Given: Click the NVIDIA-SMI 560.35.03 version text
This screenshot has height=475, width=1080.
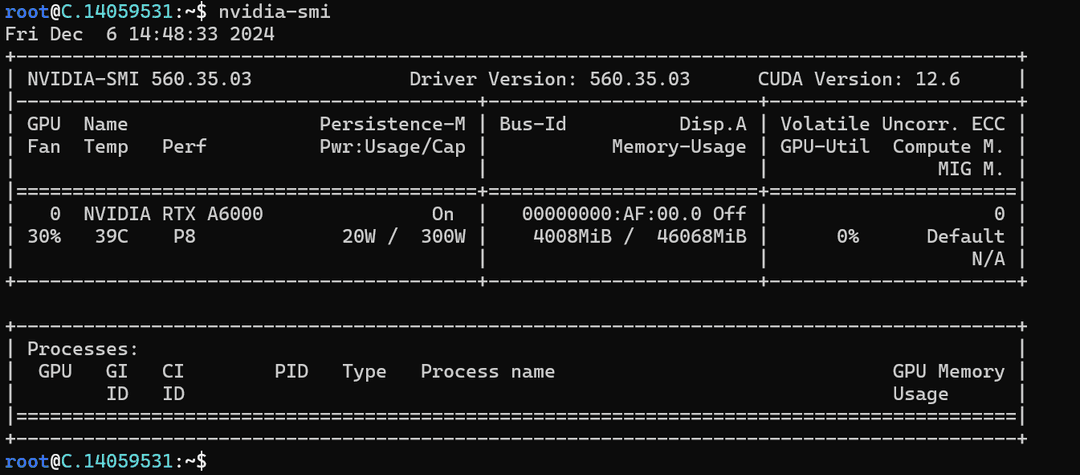Looking at the screenshot, I should (x=140, y=79).
